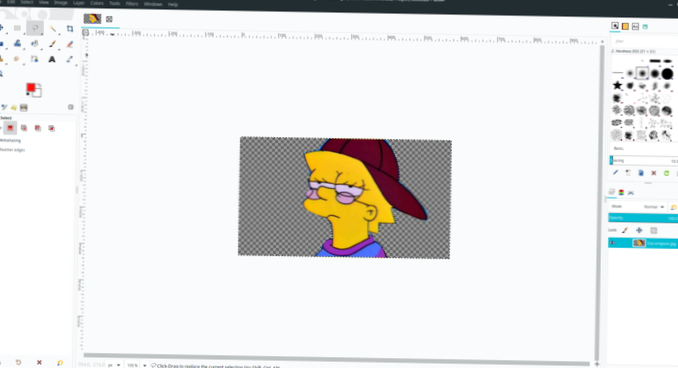
Task: Switch to the Document History tab
Action: pyautogui.click(x=645, y=26)
